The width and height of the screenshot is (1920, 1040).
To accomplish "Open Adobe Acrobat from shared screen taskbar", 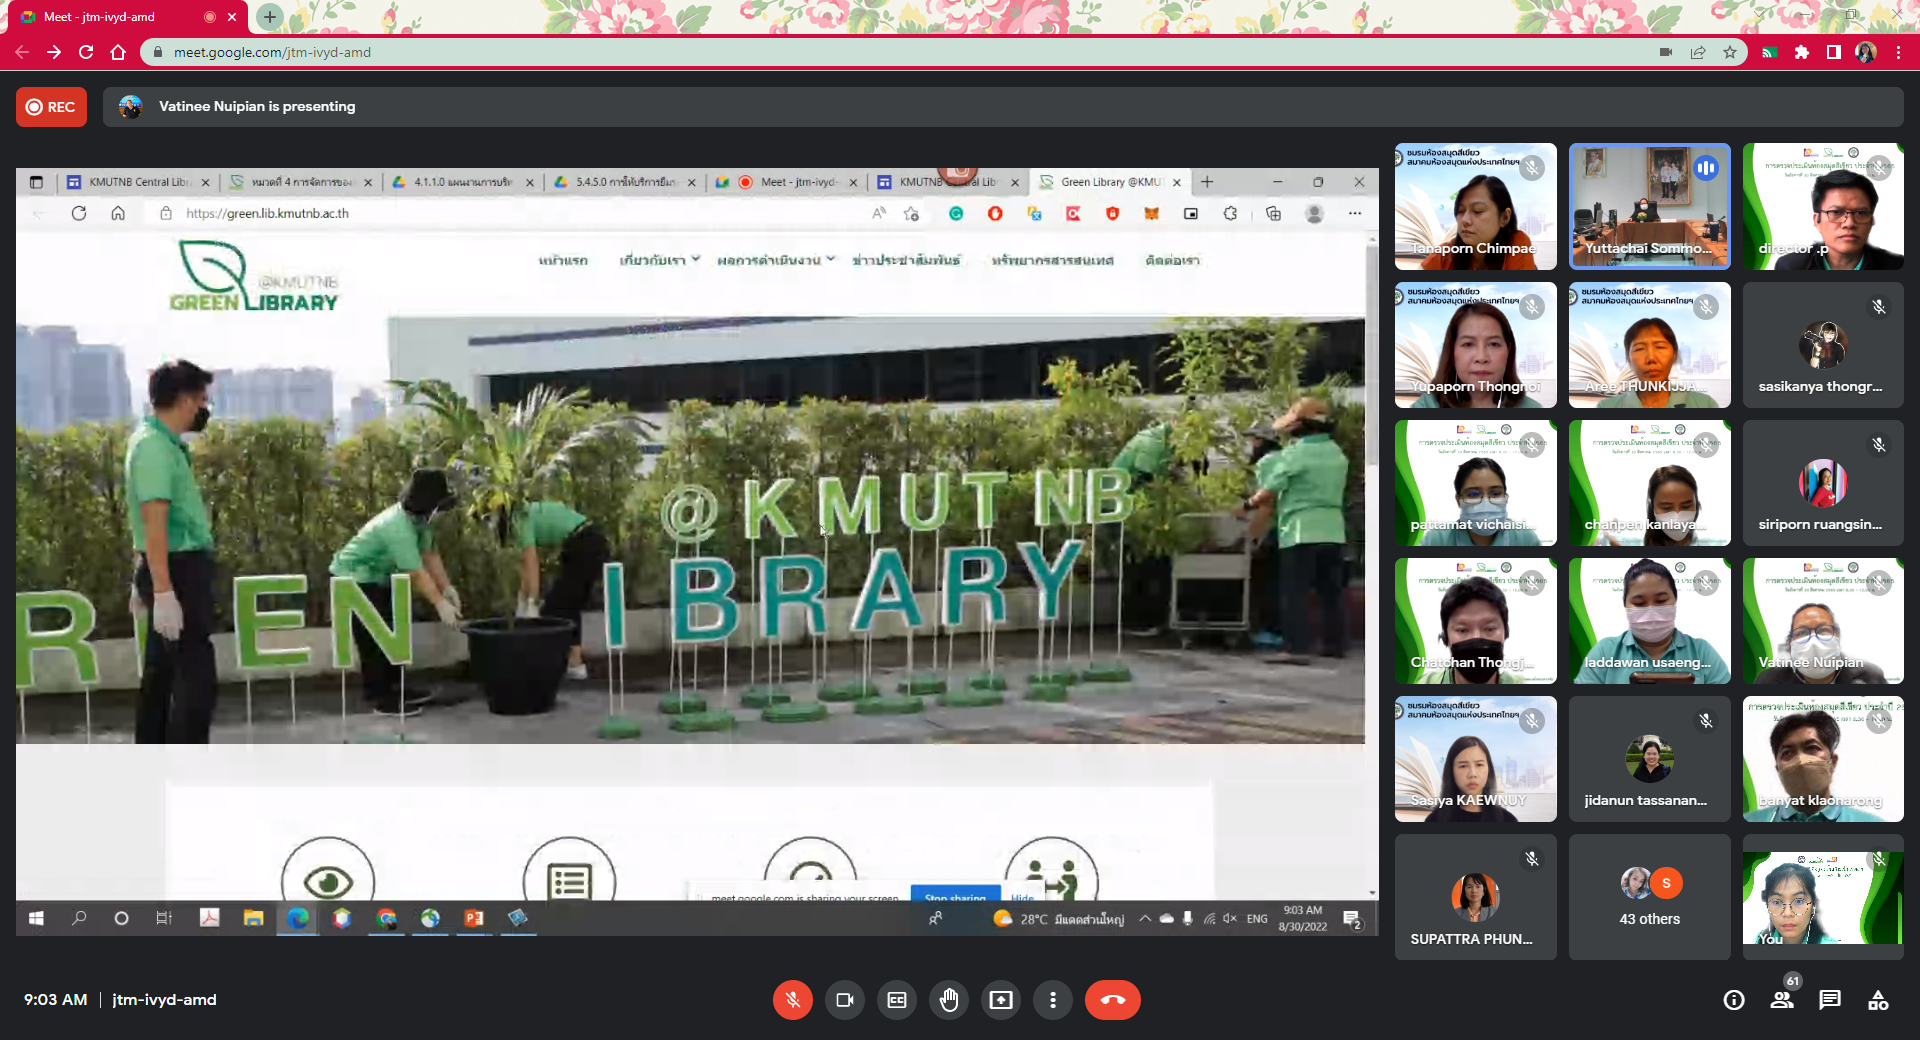I will [x=210, y=918].
